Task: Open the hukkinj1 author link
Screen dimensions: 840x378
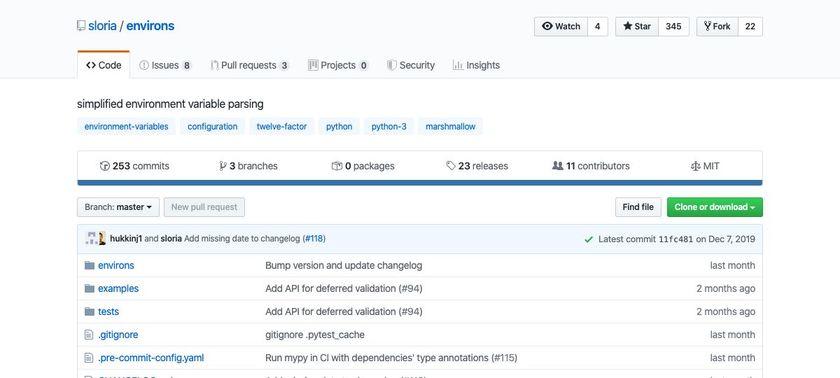Action: coord(126,239)
